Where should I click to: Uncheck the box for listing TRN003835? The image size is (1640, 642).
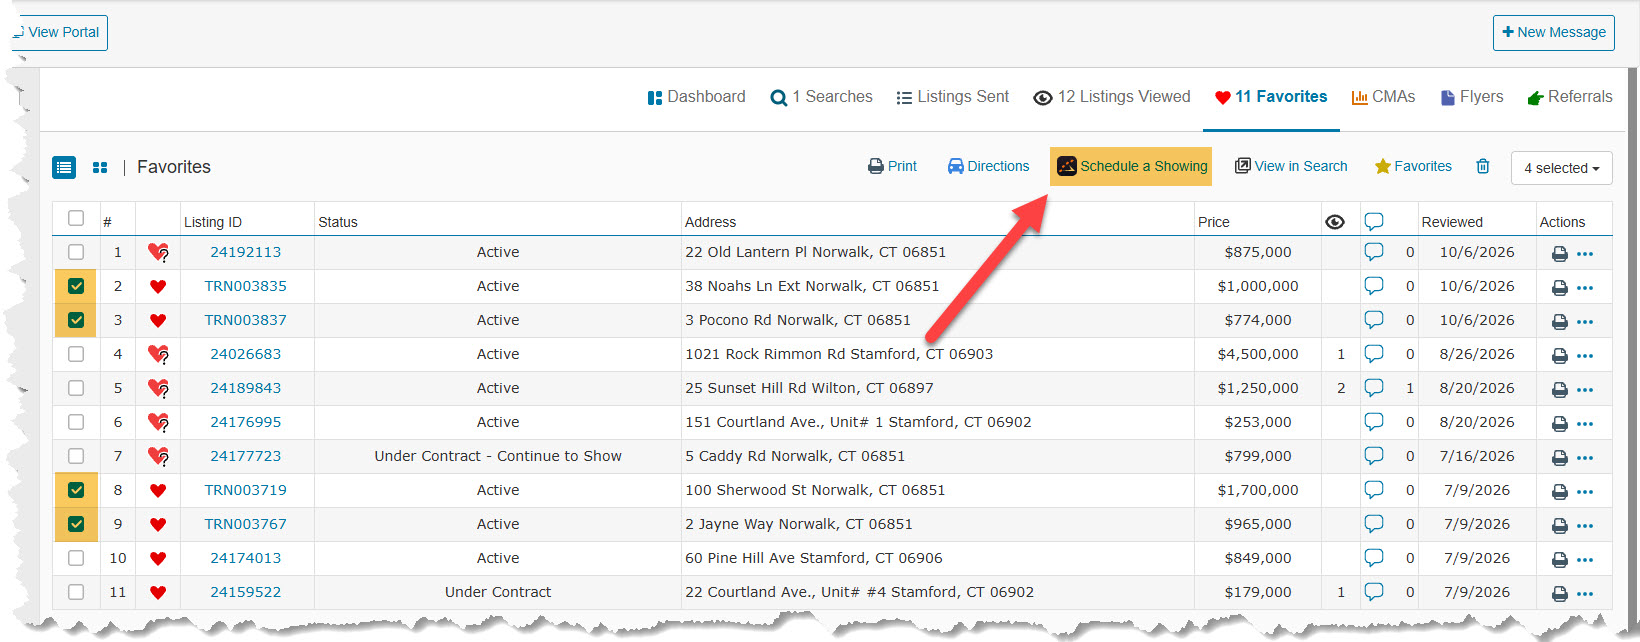point(76,286)
